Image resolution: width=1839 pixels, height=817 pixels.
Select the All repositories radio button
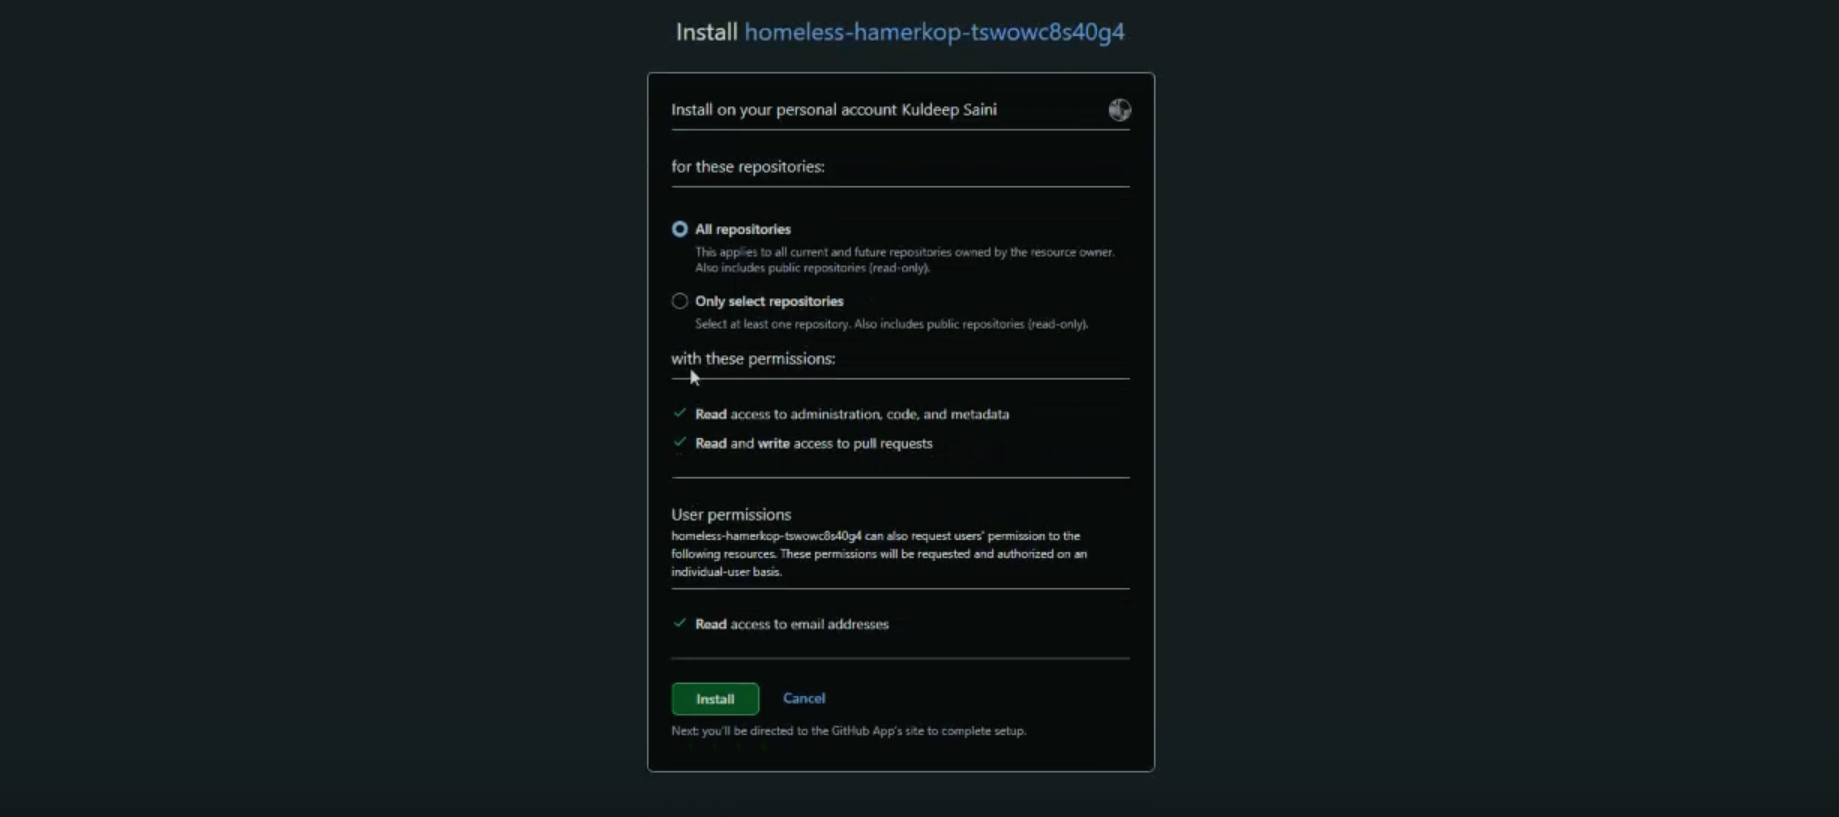[x=680, y=229]
